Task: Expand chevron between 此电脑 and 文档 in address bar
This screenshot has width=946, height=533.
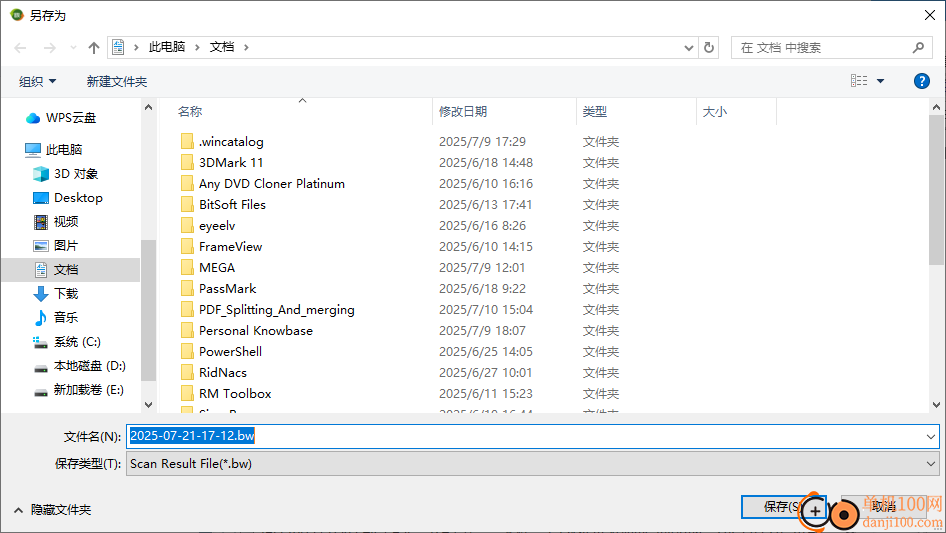Action: (x=197, y=47)
